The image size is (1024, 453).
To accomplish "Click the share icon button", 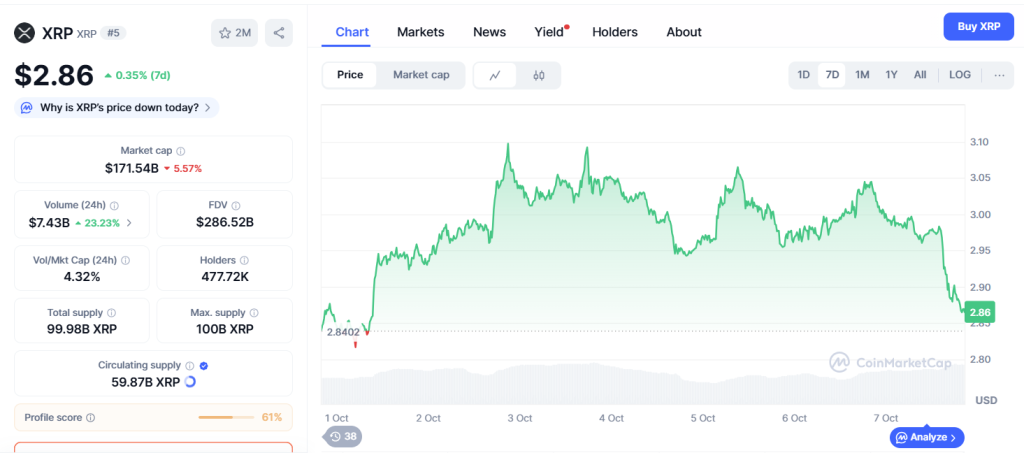I will (278, 33).
